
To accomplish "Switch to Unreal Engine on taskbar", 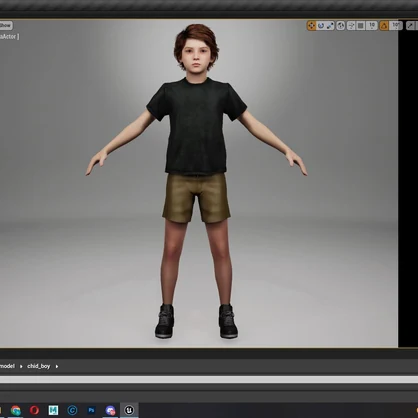I will 129,410.
